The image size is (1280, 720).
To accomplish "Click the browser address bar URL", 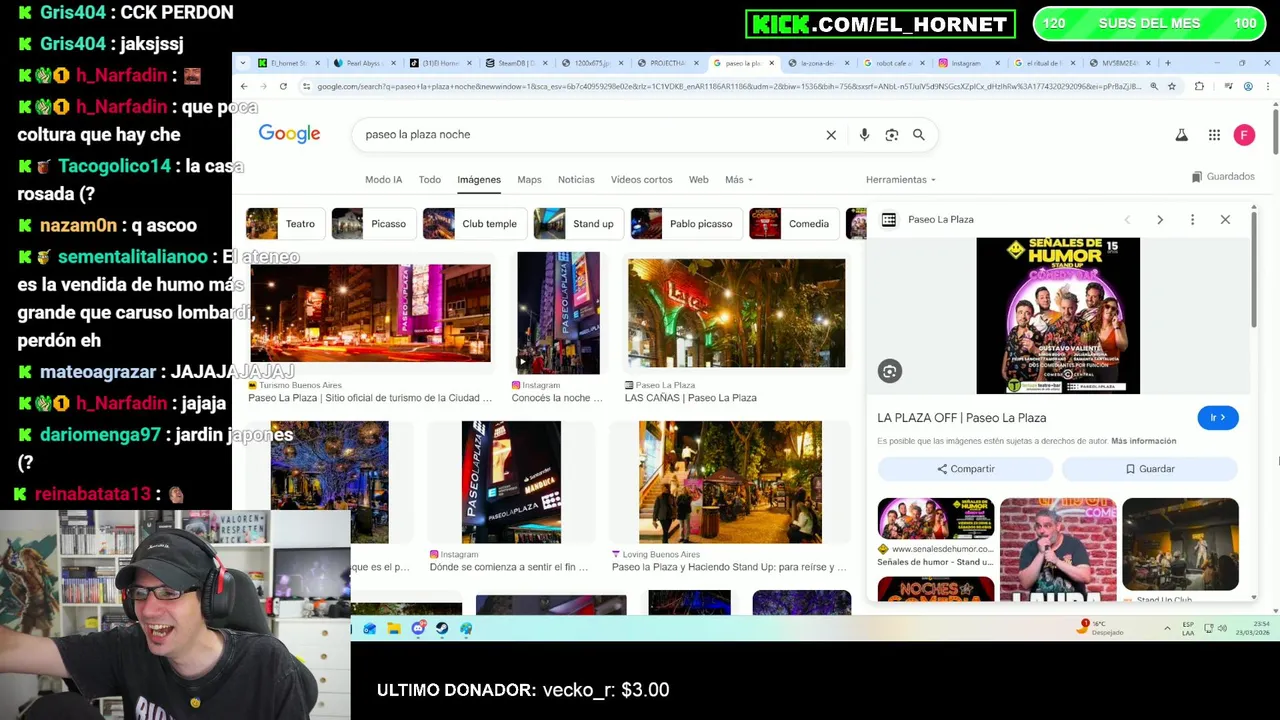I will click(728, 86).
